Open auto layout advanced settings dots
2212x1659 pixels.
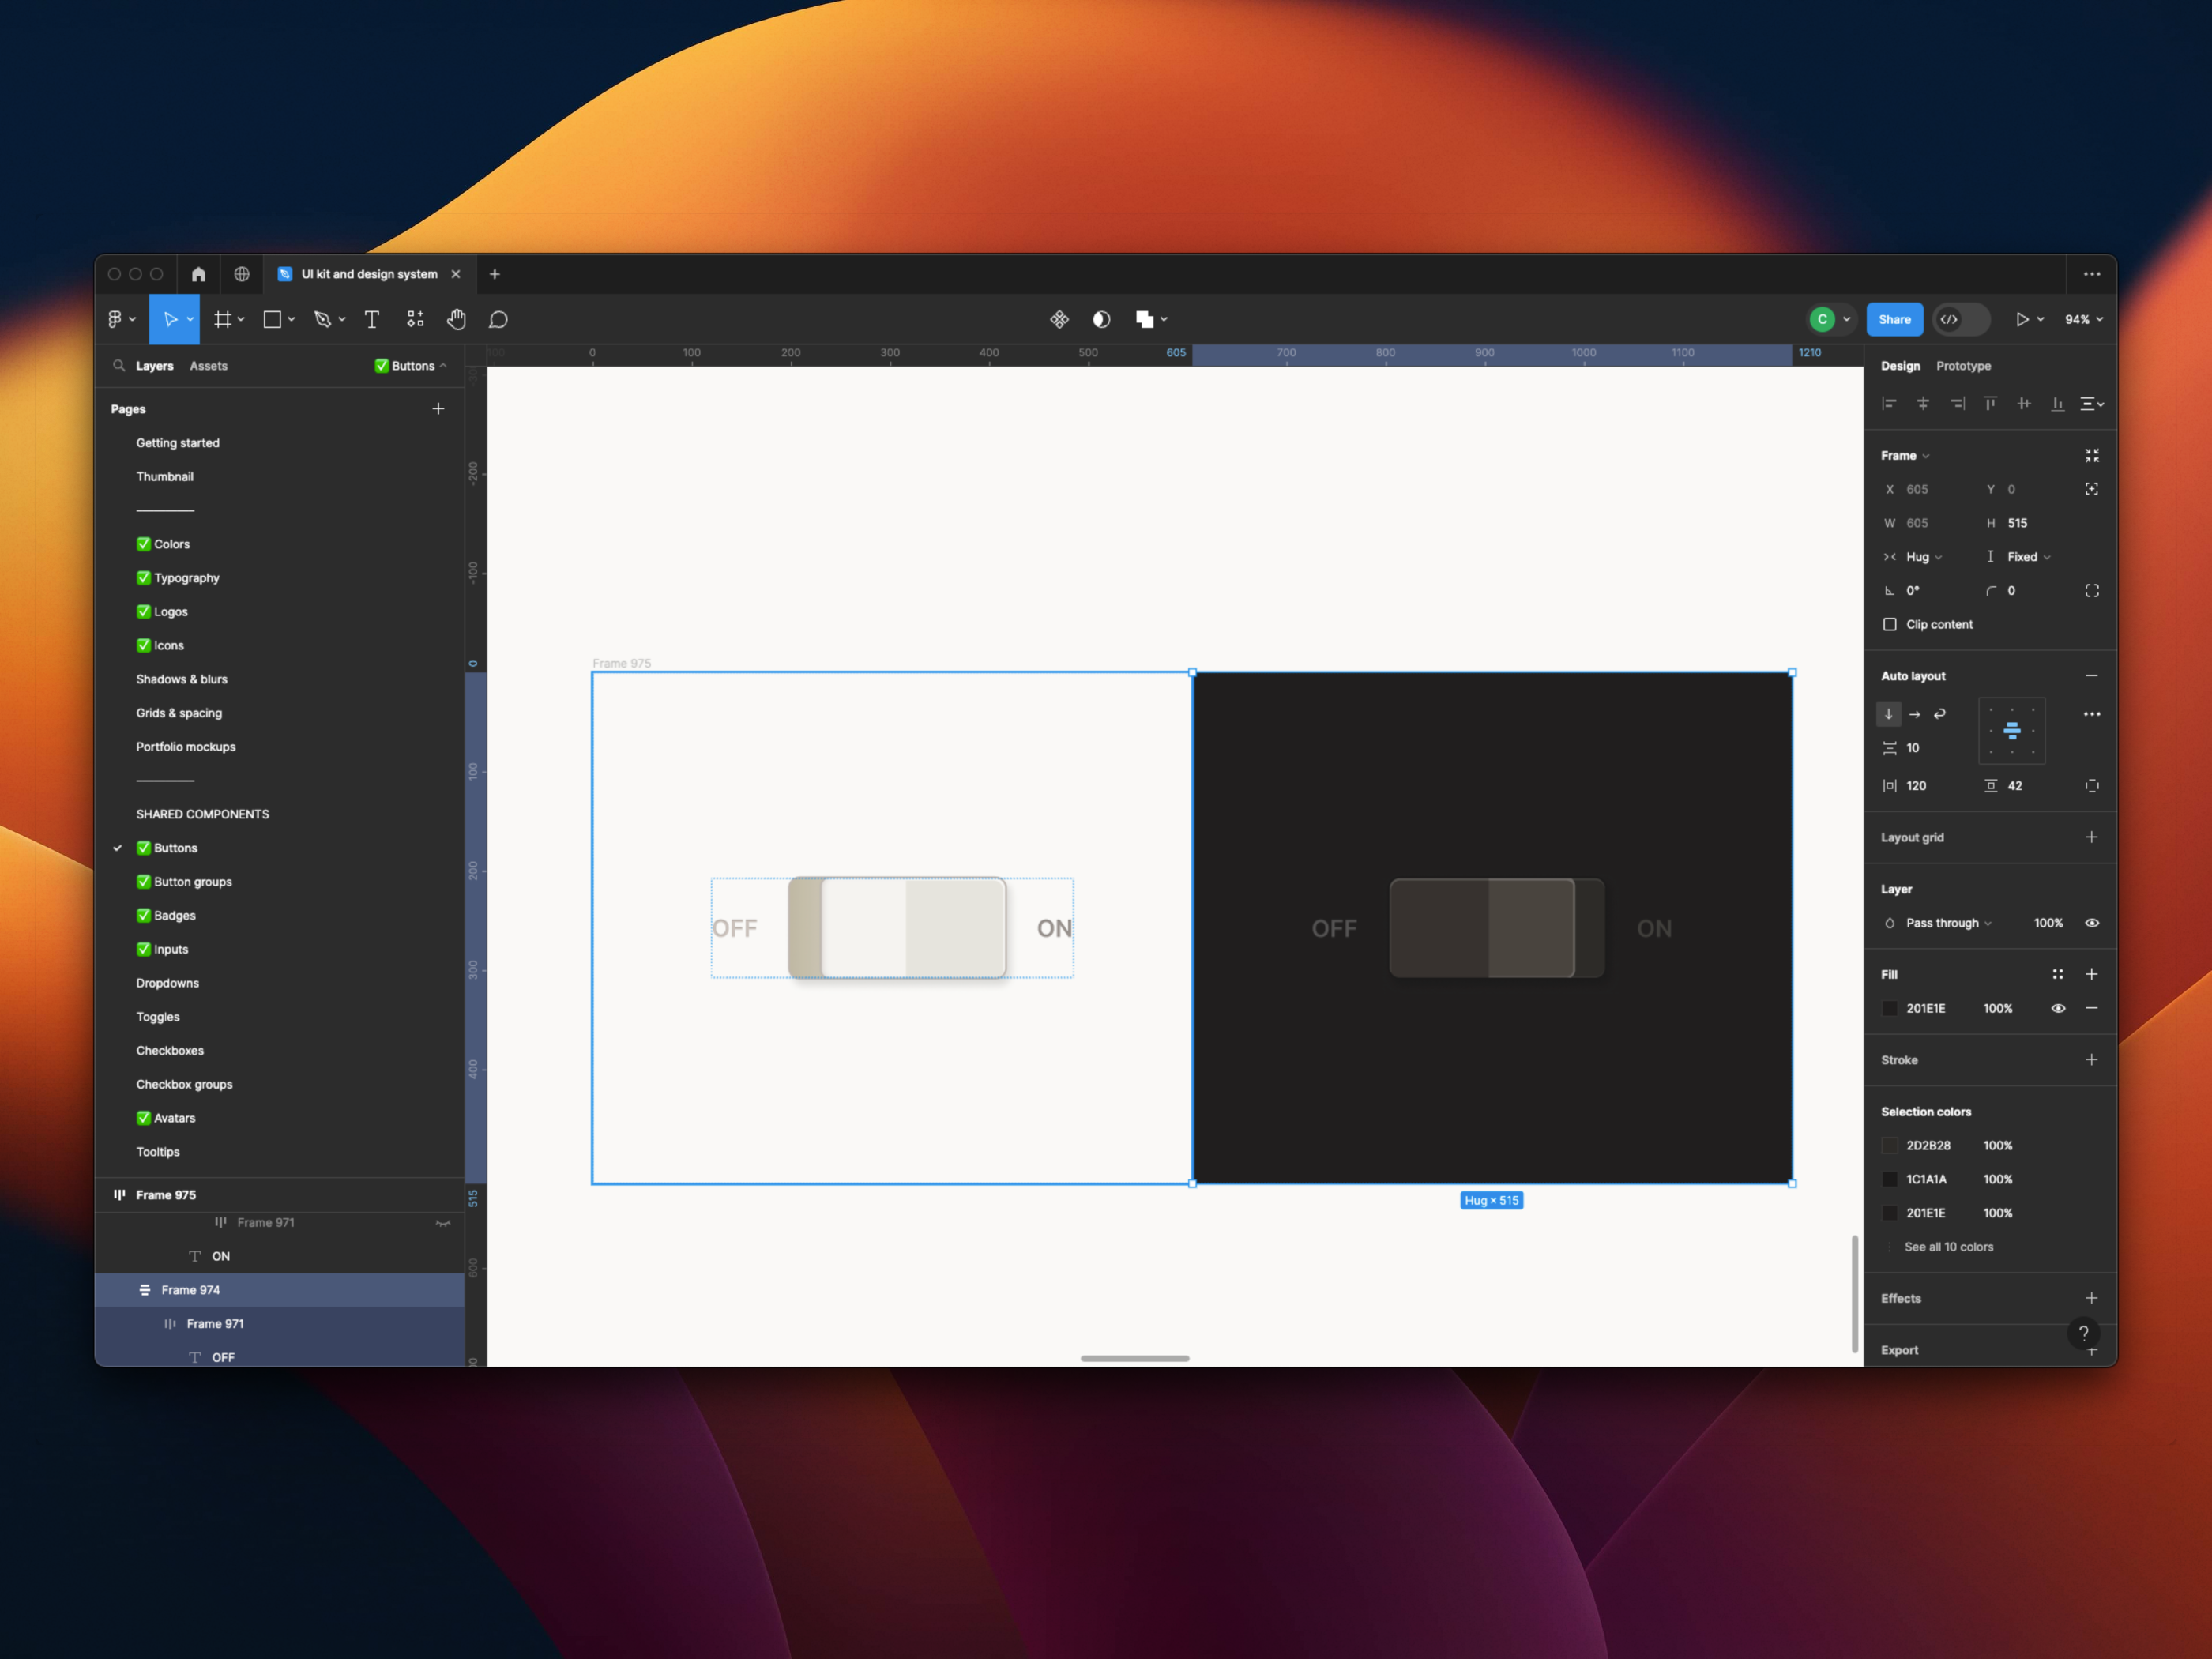coord(2092,714)
